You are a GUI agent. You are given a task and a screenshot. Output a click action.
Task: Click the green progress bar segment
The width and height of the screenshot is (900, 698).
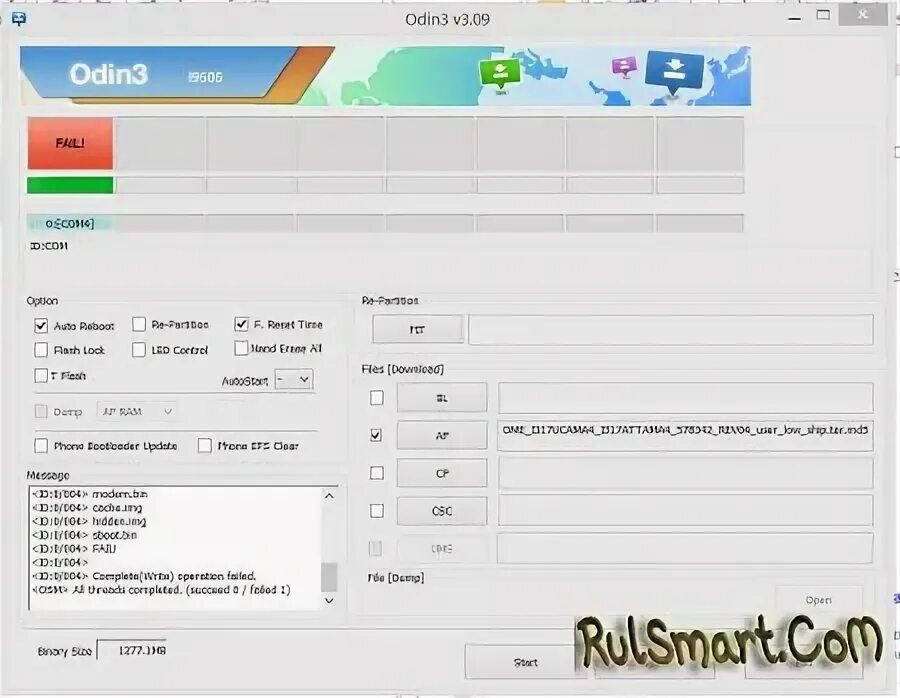coord(70,185)
